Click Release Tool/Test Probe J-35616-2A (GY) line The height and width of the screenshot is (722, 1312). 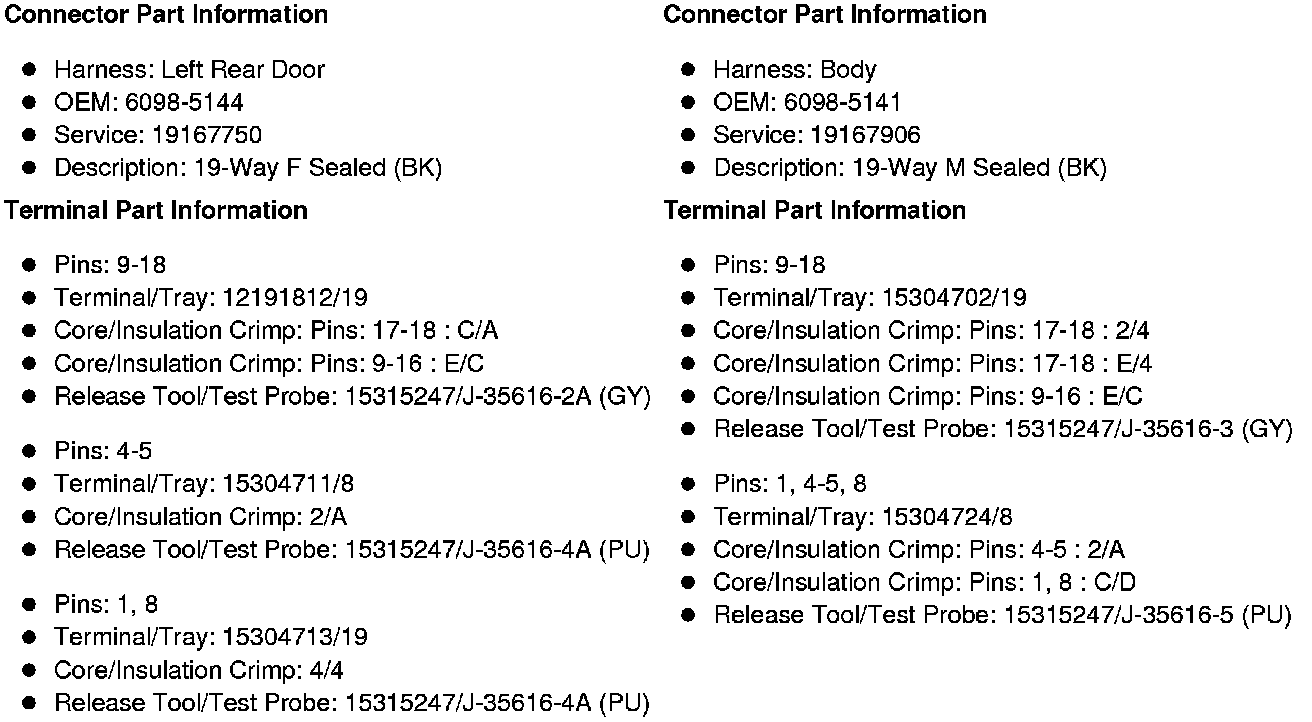pyautogui.click(x=352, y=397)
